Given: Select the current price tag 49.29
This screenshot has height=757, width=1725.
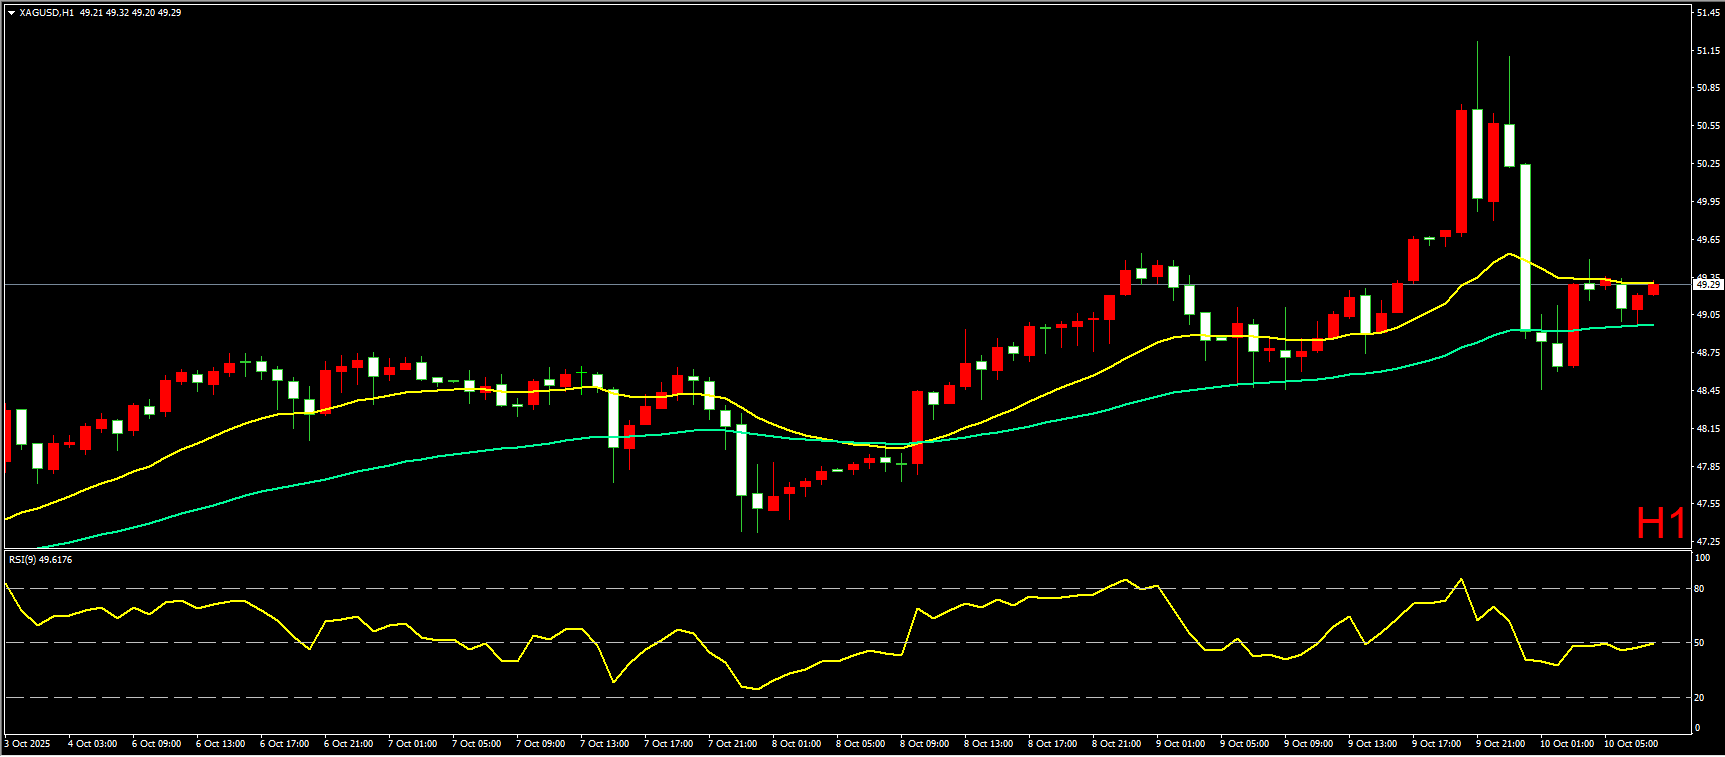Looking at the screenshot, I should pos(1708,285).
